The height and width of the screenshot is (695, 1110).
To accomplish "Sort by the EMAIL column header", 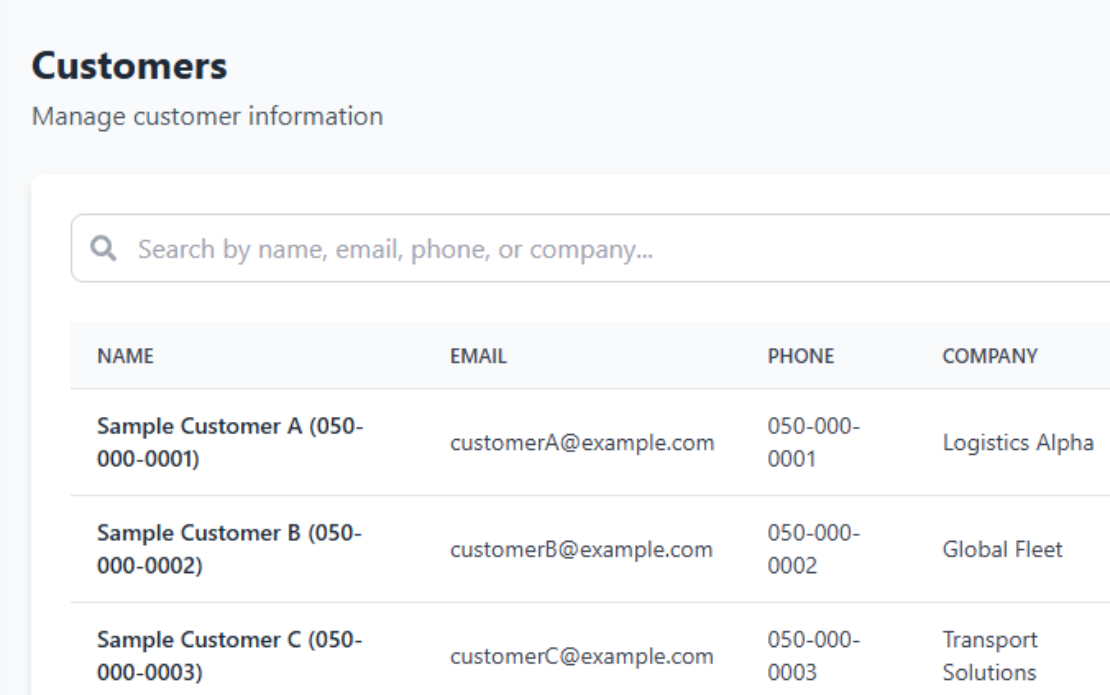I will (x=479, y=356).
